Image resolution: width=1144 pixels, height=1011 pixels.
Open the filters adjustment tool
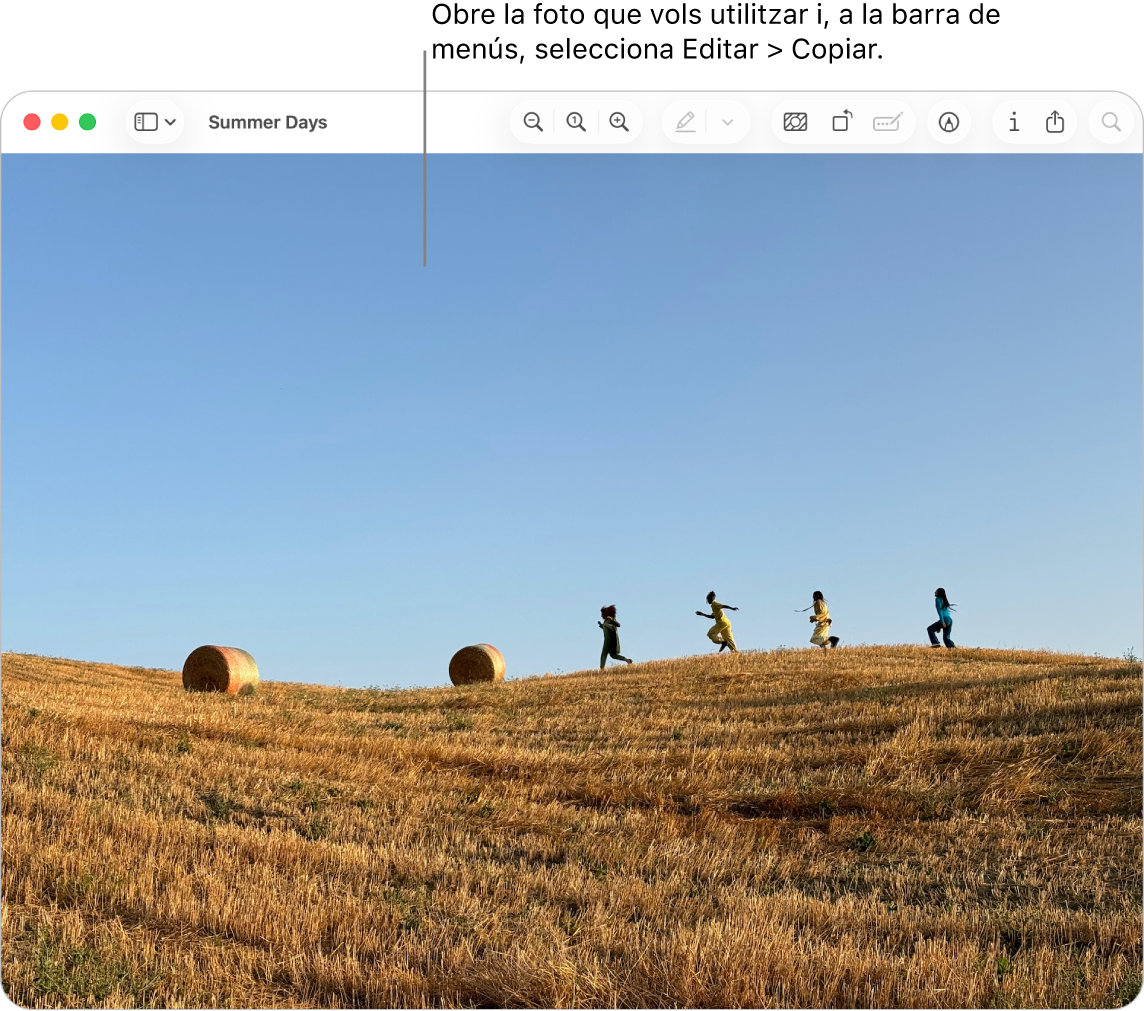pos(795,122)
